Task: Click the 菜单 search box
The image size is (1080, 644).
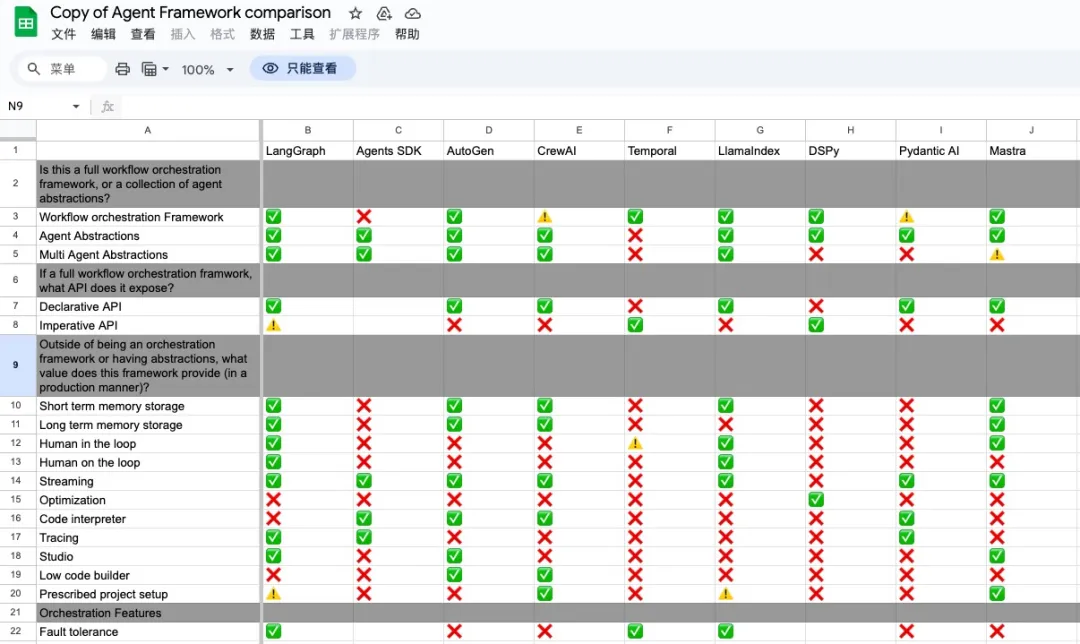Action: (62, 69)
